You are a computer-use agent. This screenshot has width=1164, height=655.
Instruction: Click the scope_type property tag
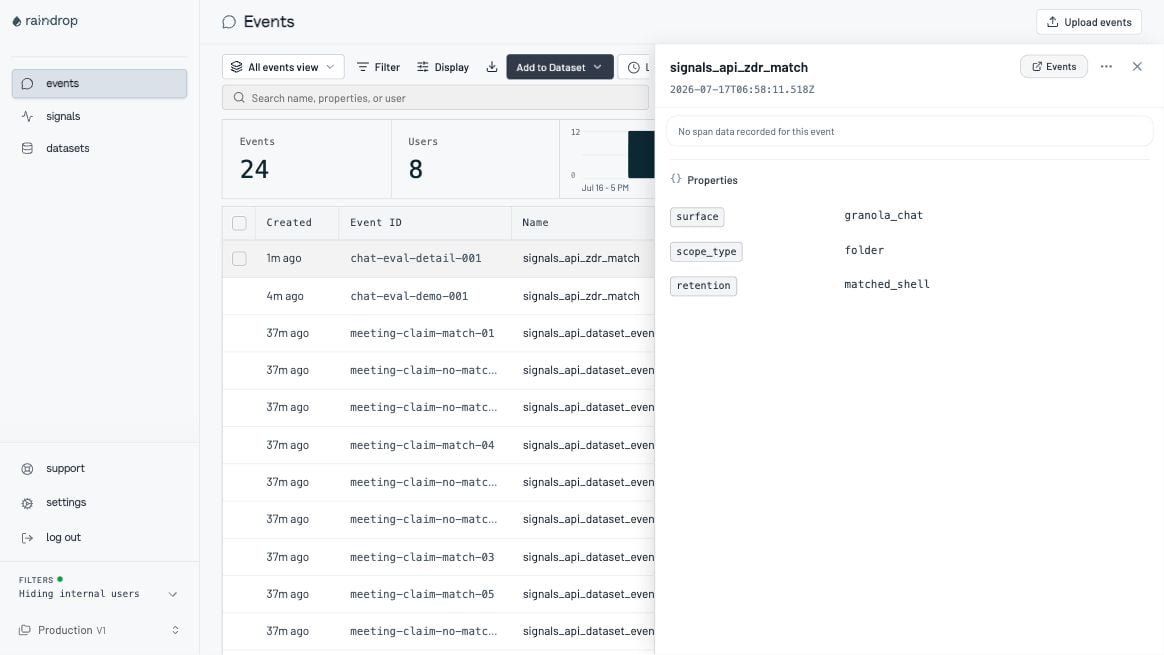[x=706, y=251]
